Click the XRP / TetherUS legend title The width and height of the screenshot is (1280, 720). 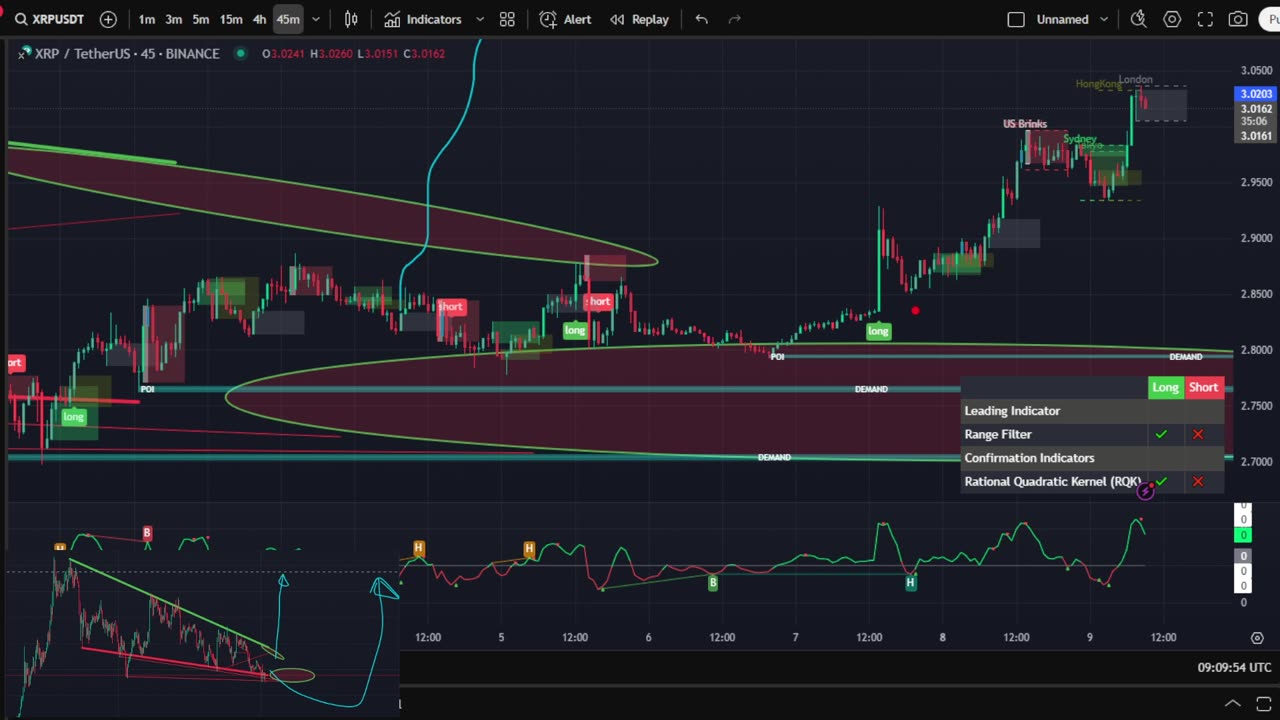(127, 53)
